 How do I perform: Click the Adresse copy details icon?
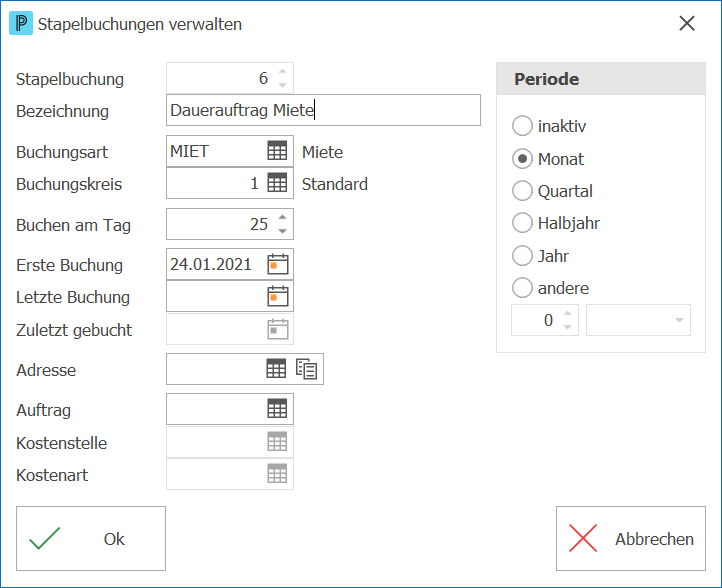[x=307, y=369]
